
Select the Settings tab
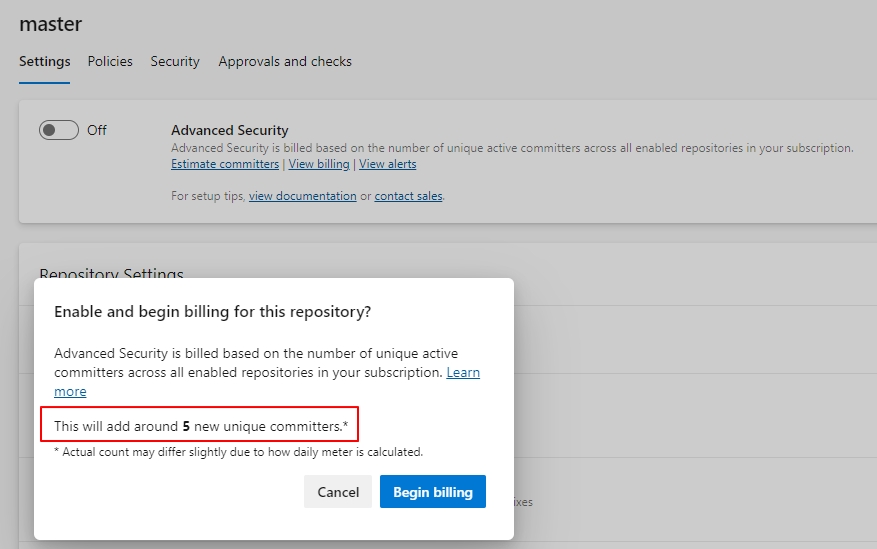45,61
